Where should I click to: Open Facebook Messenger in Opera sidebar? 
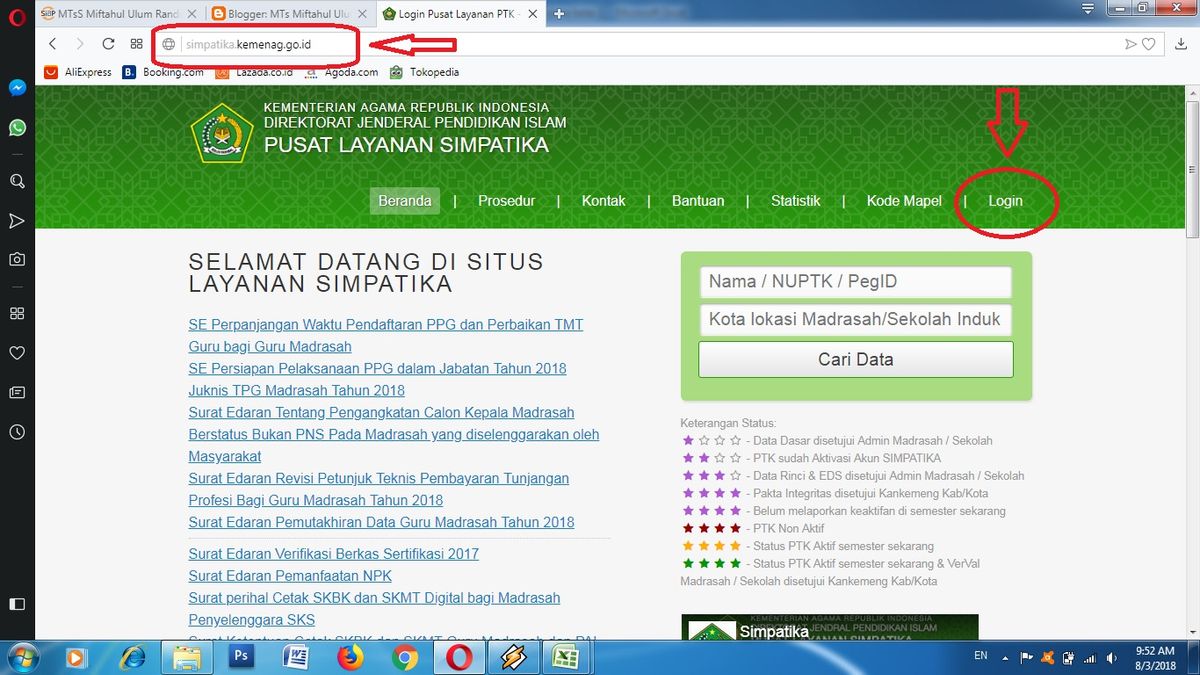click(17, 88)
